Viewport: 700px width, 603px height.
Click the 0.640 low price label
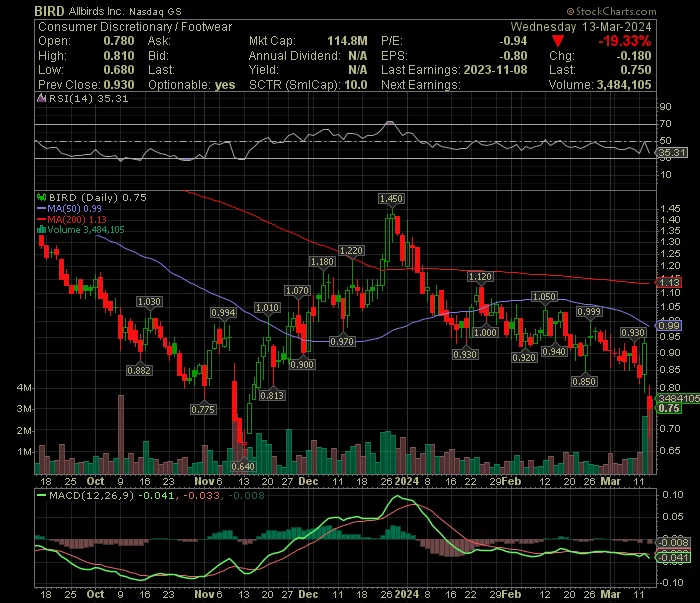[243, 466]
